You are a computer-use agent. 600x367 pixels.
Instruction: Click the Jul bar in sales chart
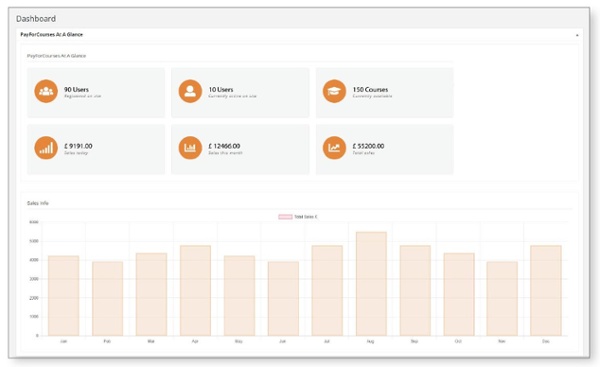(327, 291)
